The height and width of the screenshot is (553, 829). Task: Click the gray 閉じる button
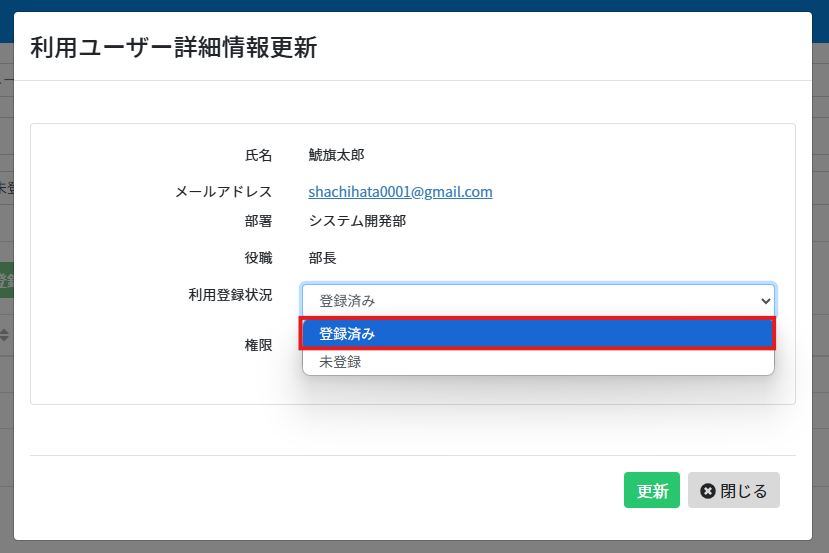(733, 490)
